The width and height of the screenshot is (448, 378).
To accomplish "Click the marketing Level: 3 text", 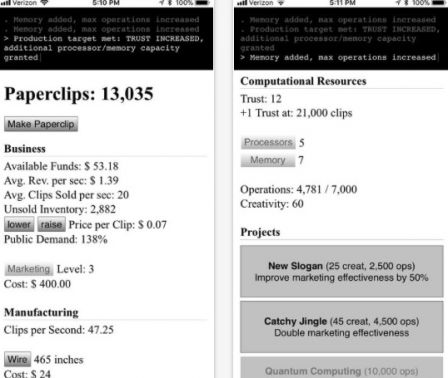I will coord(75,269).
